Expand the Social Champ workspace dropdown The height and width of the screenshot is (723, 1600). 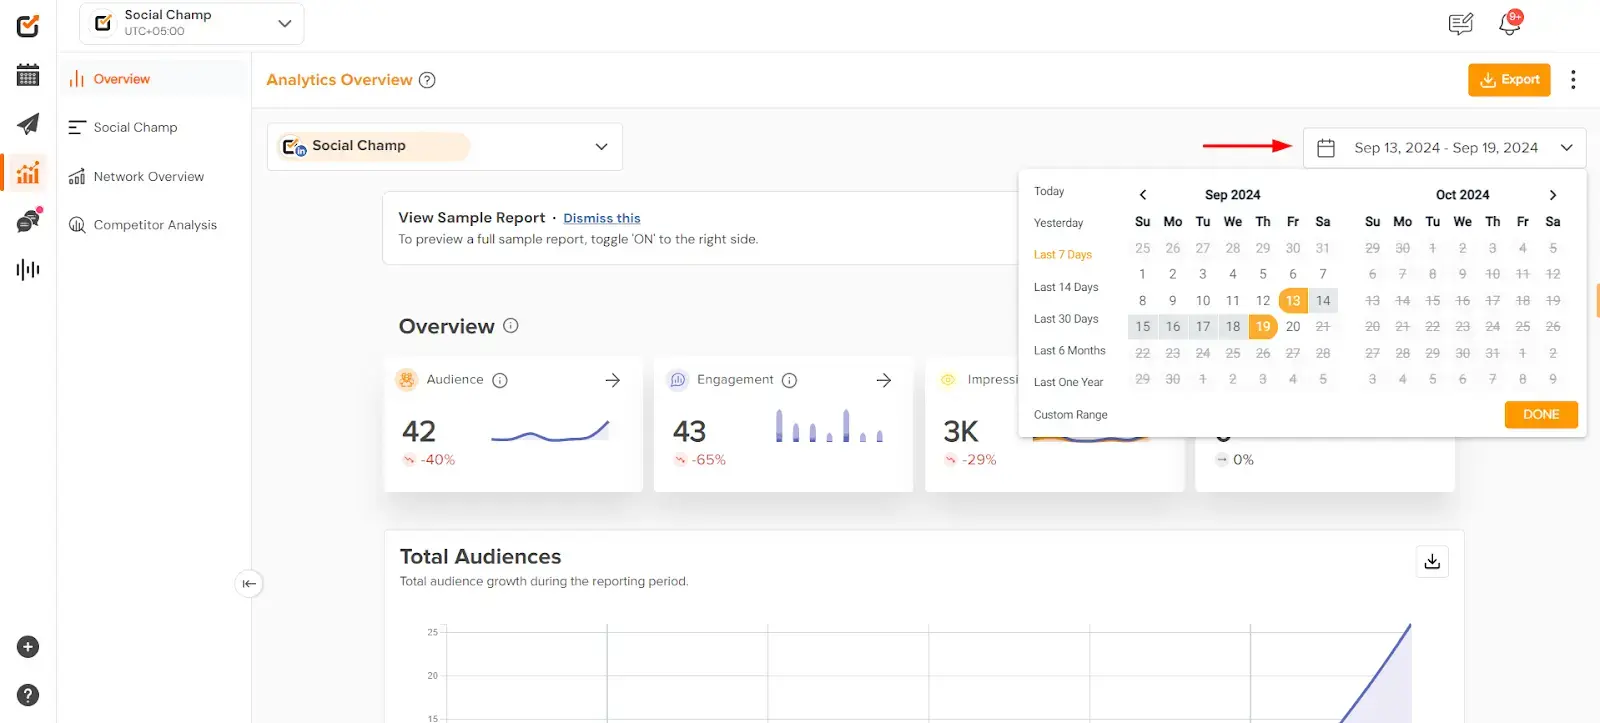(192, 23)
